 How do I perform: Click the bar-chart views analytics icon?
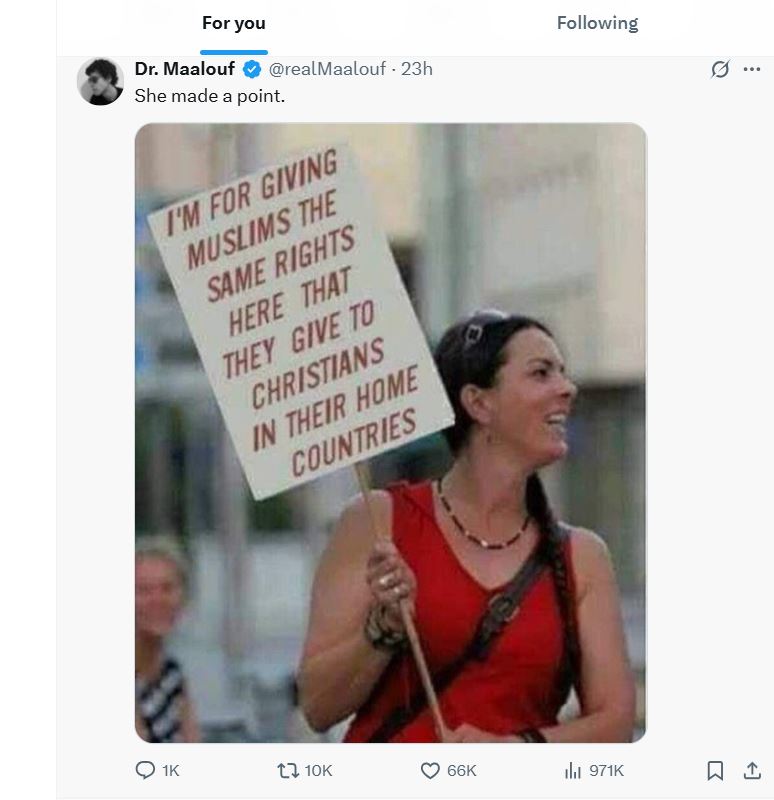point(573,770)
